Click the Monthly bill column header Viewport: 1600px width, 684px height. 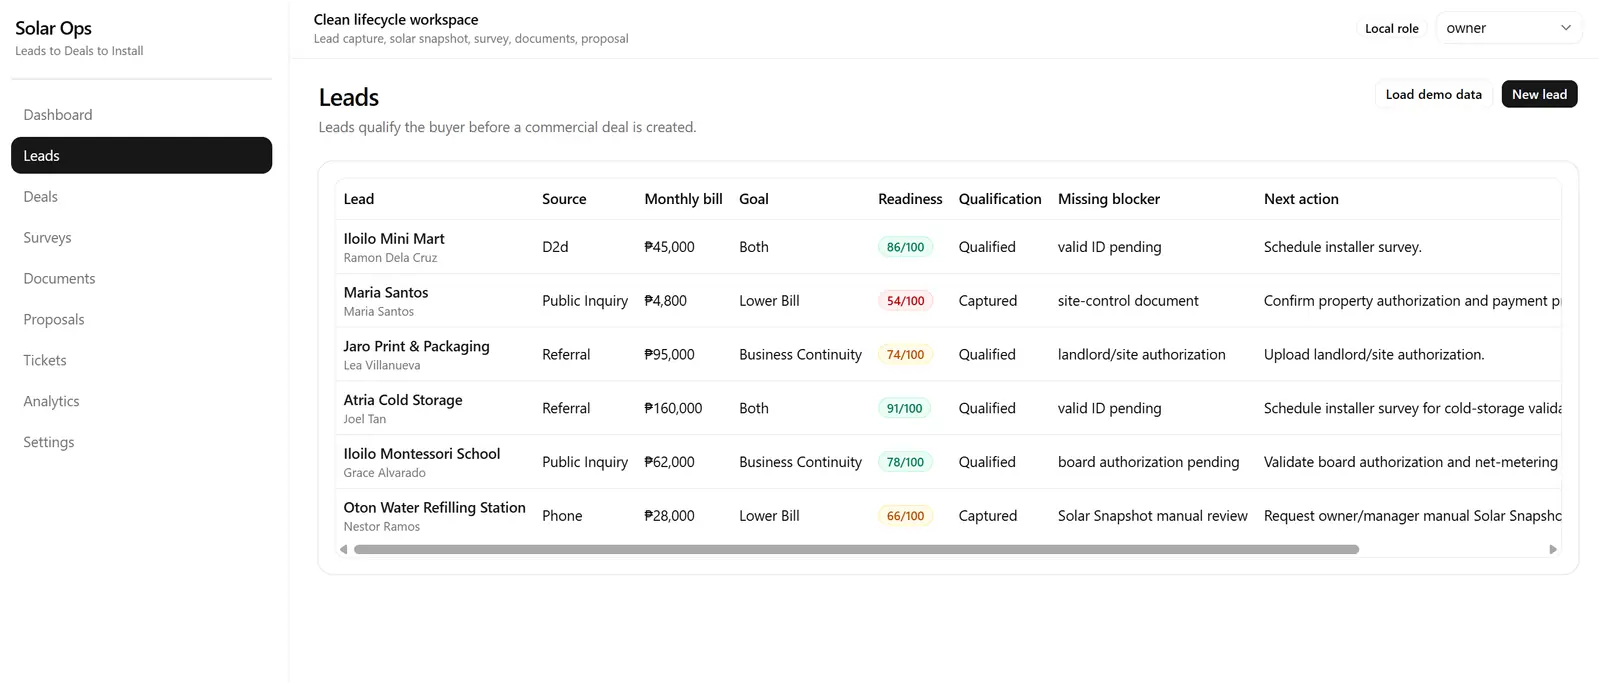point(683,199)
